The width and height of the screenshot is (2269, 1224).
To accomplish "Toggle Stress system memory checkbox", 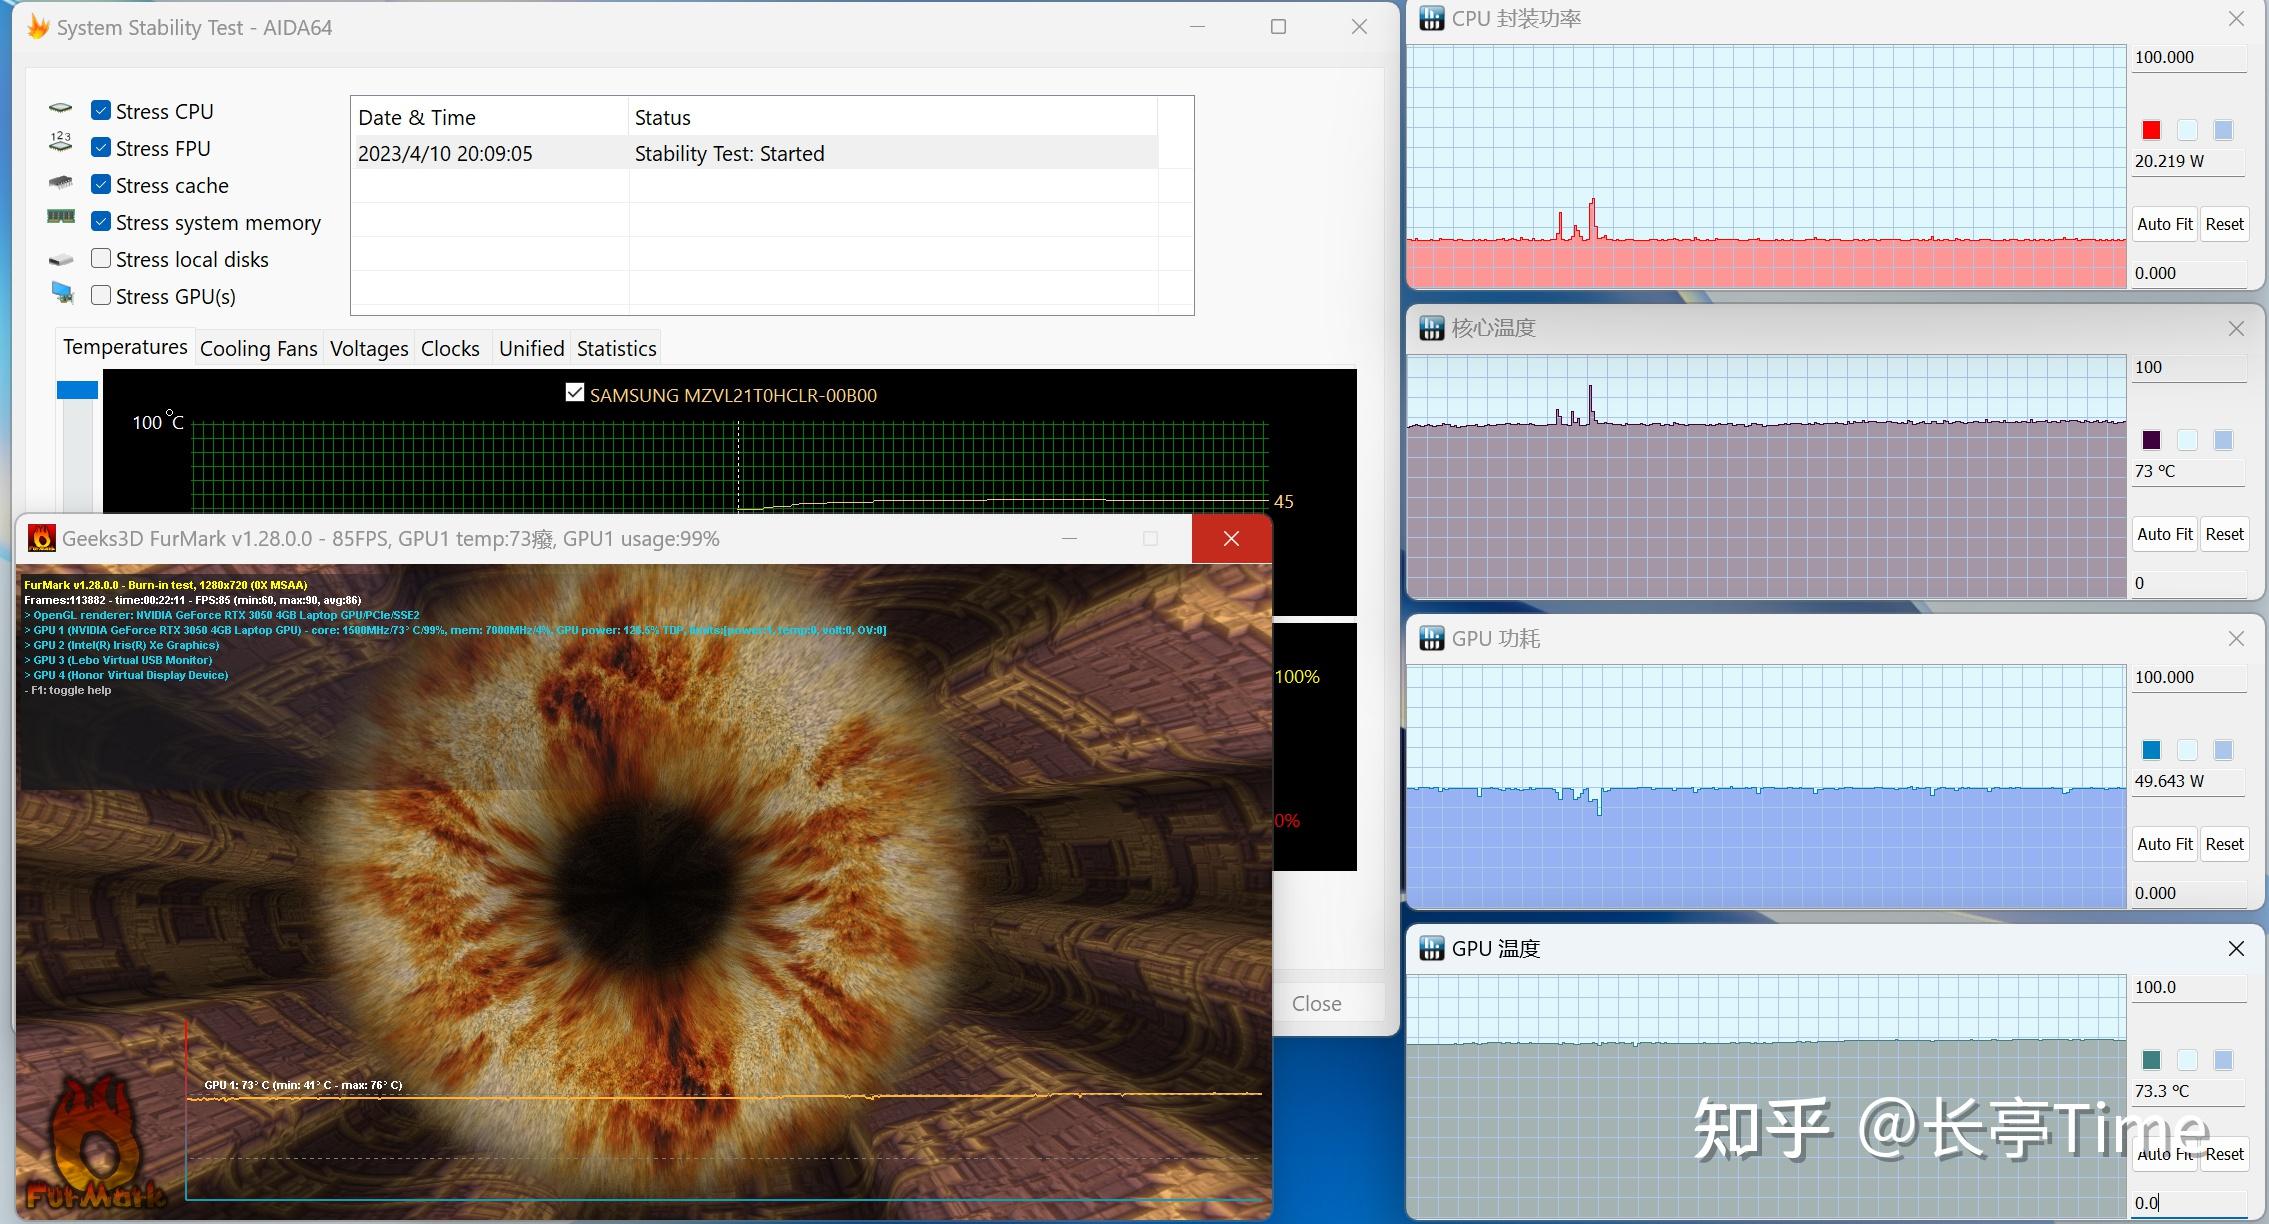I will [x=101, y=221].
